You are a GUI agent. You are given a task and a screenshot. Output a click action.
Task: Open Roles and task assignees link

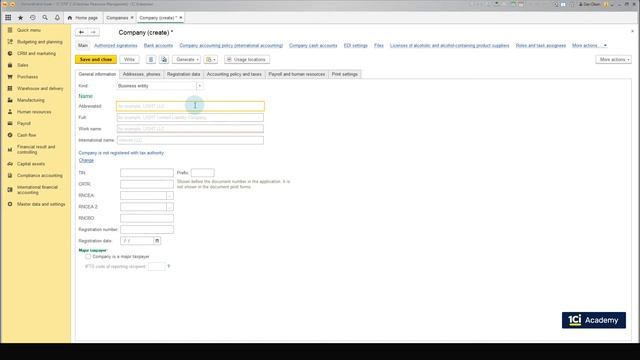540,46
